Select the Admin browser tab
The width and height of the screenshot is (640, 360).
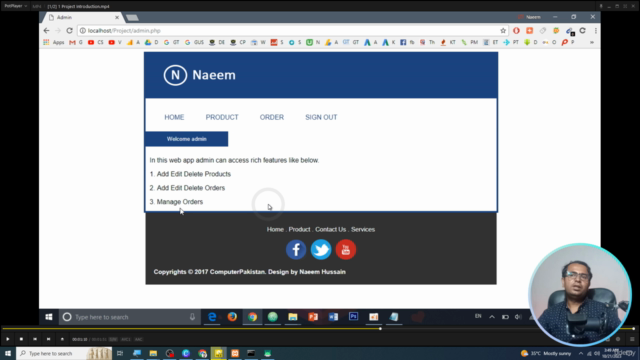(84, 18)
